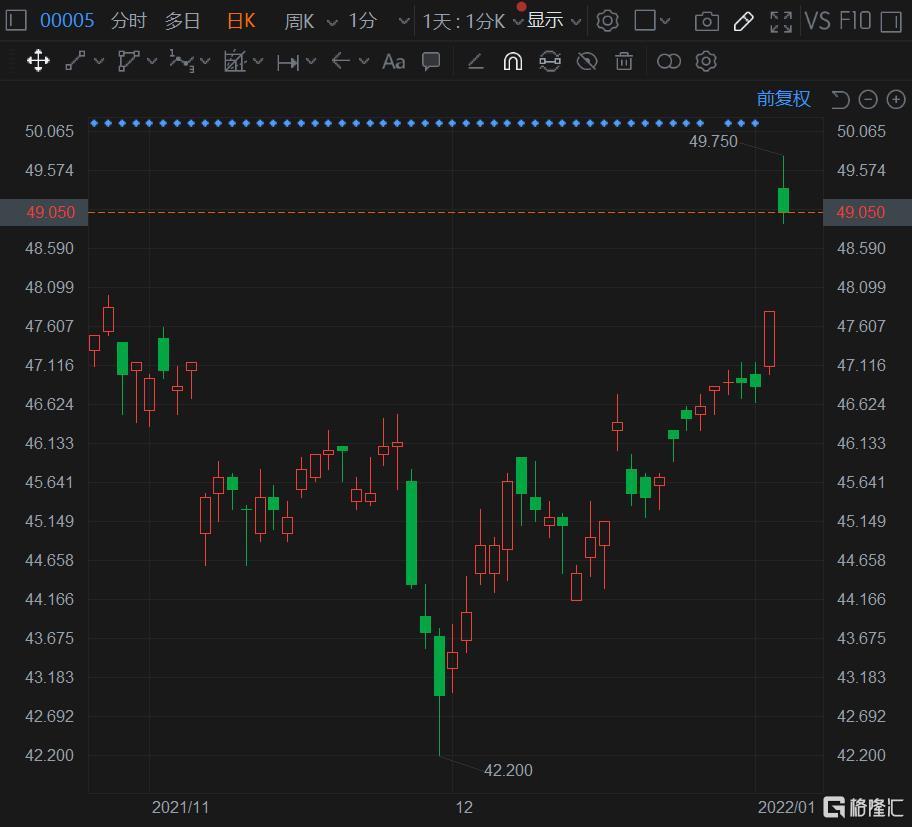Open the 显示 display dropdown
Screen dimensions: 912x827
tap(554, 21)
